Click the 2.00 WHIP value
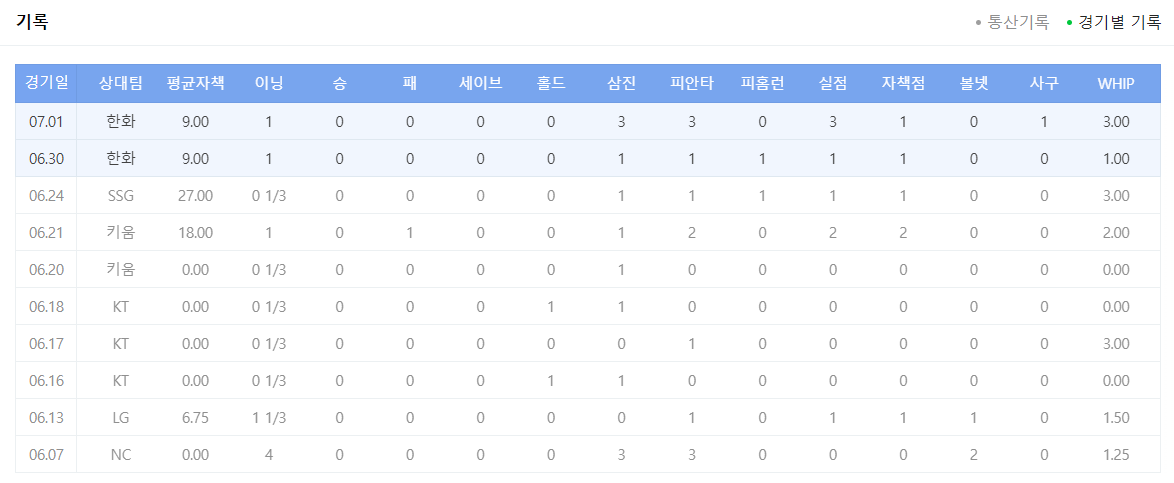The height and width of the screenshot is (483, 1174). [1116, 232]
